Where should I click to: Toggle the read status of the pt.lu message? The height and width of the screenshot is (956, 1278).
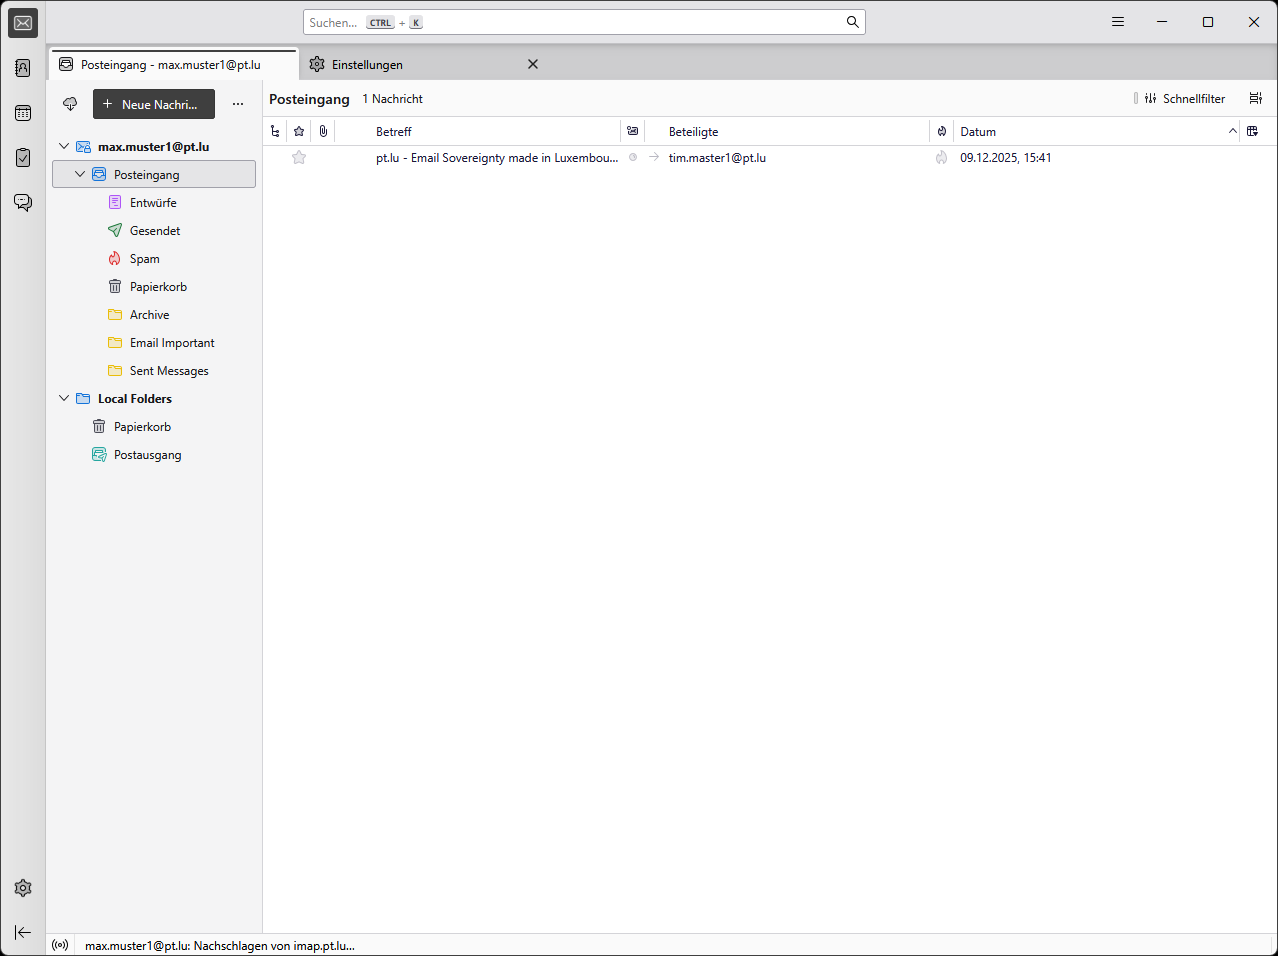pyautogui.click(x=633, y=158)
